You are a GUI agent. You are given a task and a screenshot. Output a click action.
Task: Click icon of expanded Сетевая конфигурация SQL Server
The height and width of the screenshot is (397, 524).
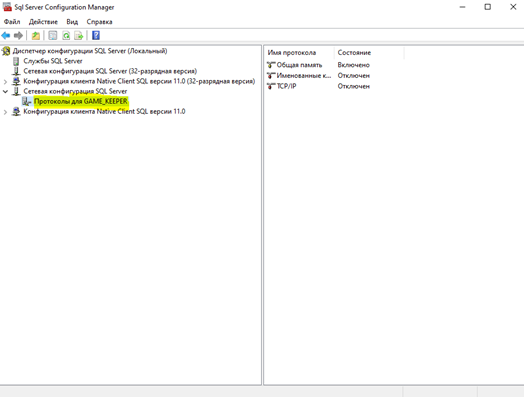(x=16, y=91)
